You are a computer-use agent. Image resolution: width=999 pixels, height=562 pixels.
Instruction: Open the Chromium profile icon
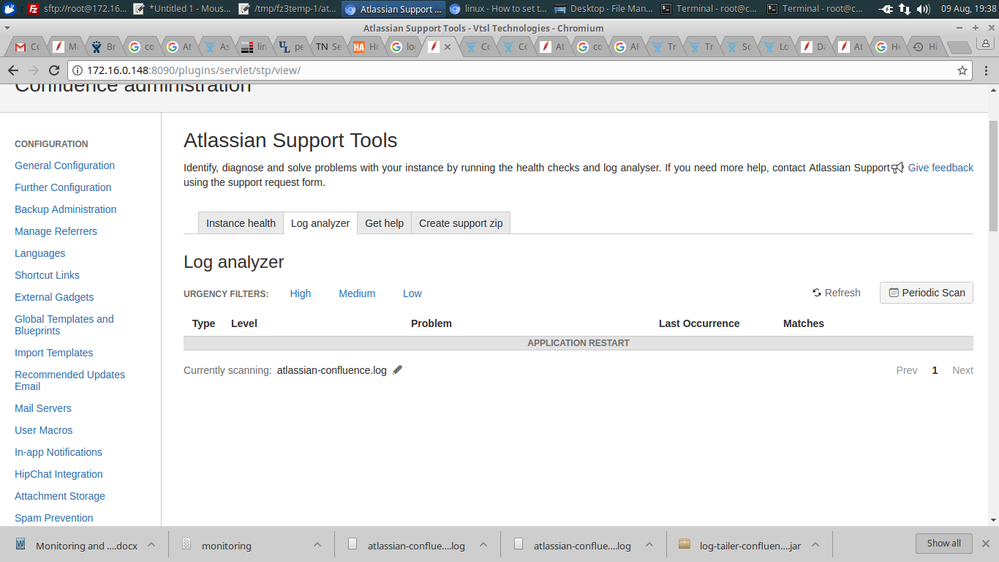point(986,44)
